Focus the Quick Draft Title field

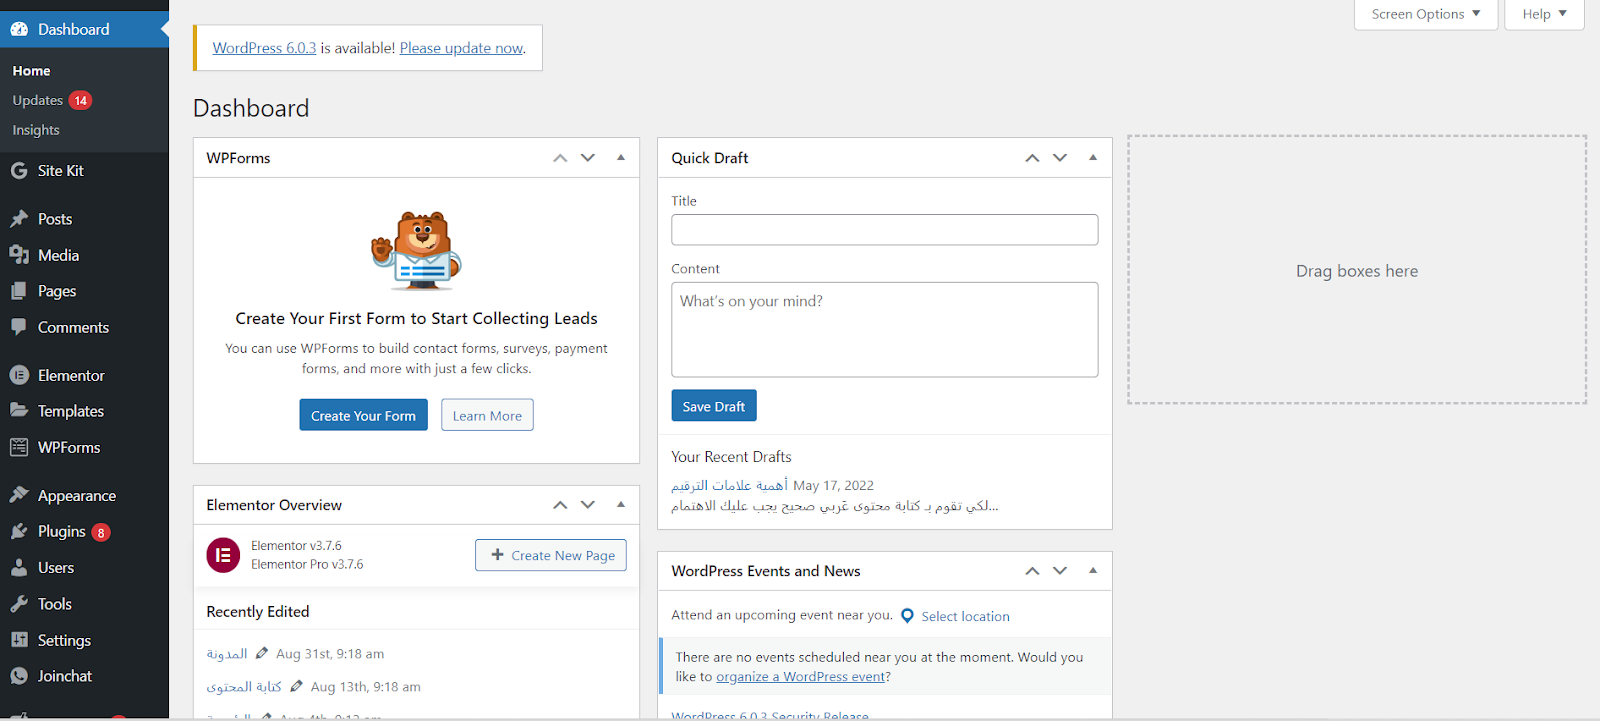click(885, 230)
